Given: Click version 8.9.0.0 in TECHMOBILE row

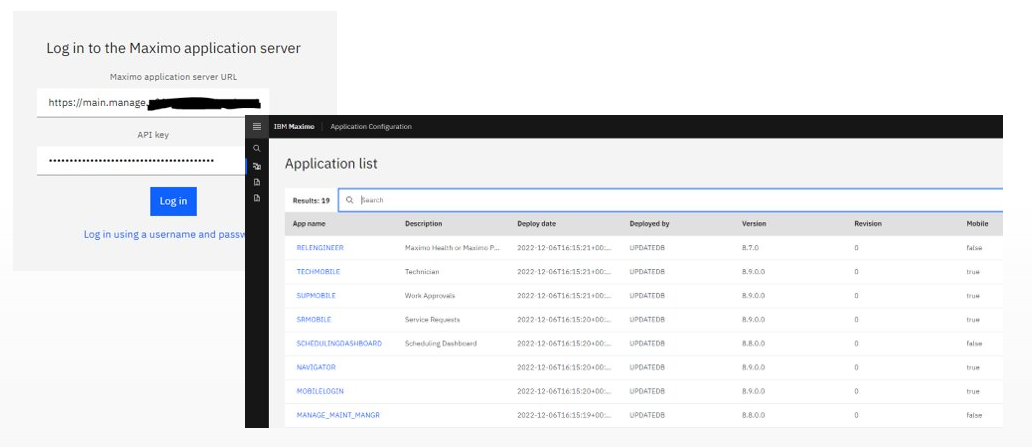Looking at the screenshot, I should pyautogui.click(x=753, y=272).
